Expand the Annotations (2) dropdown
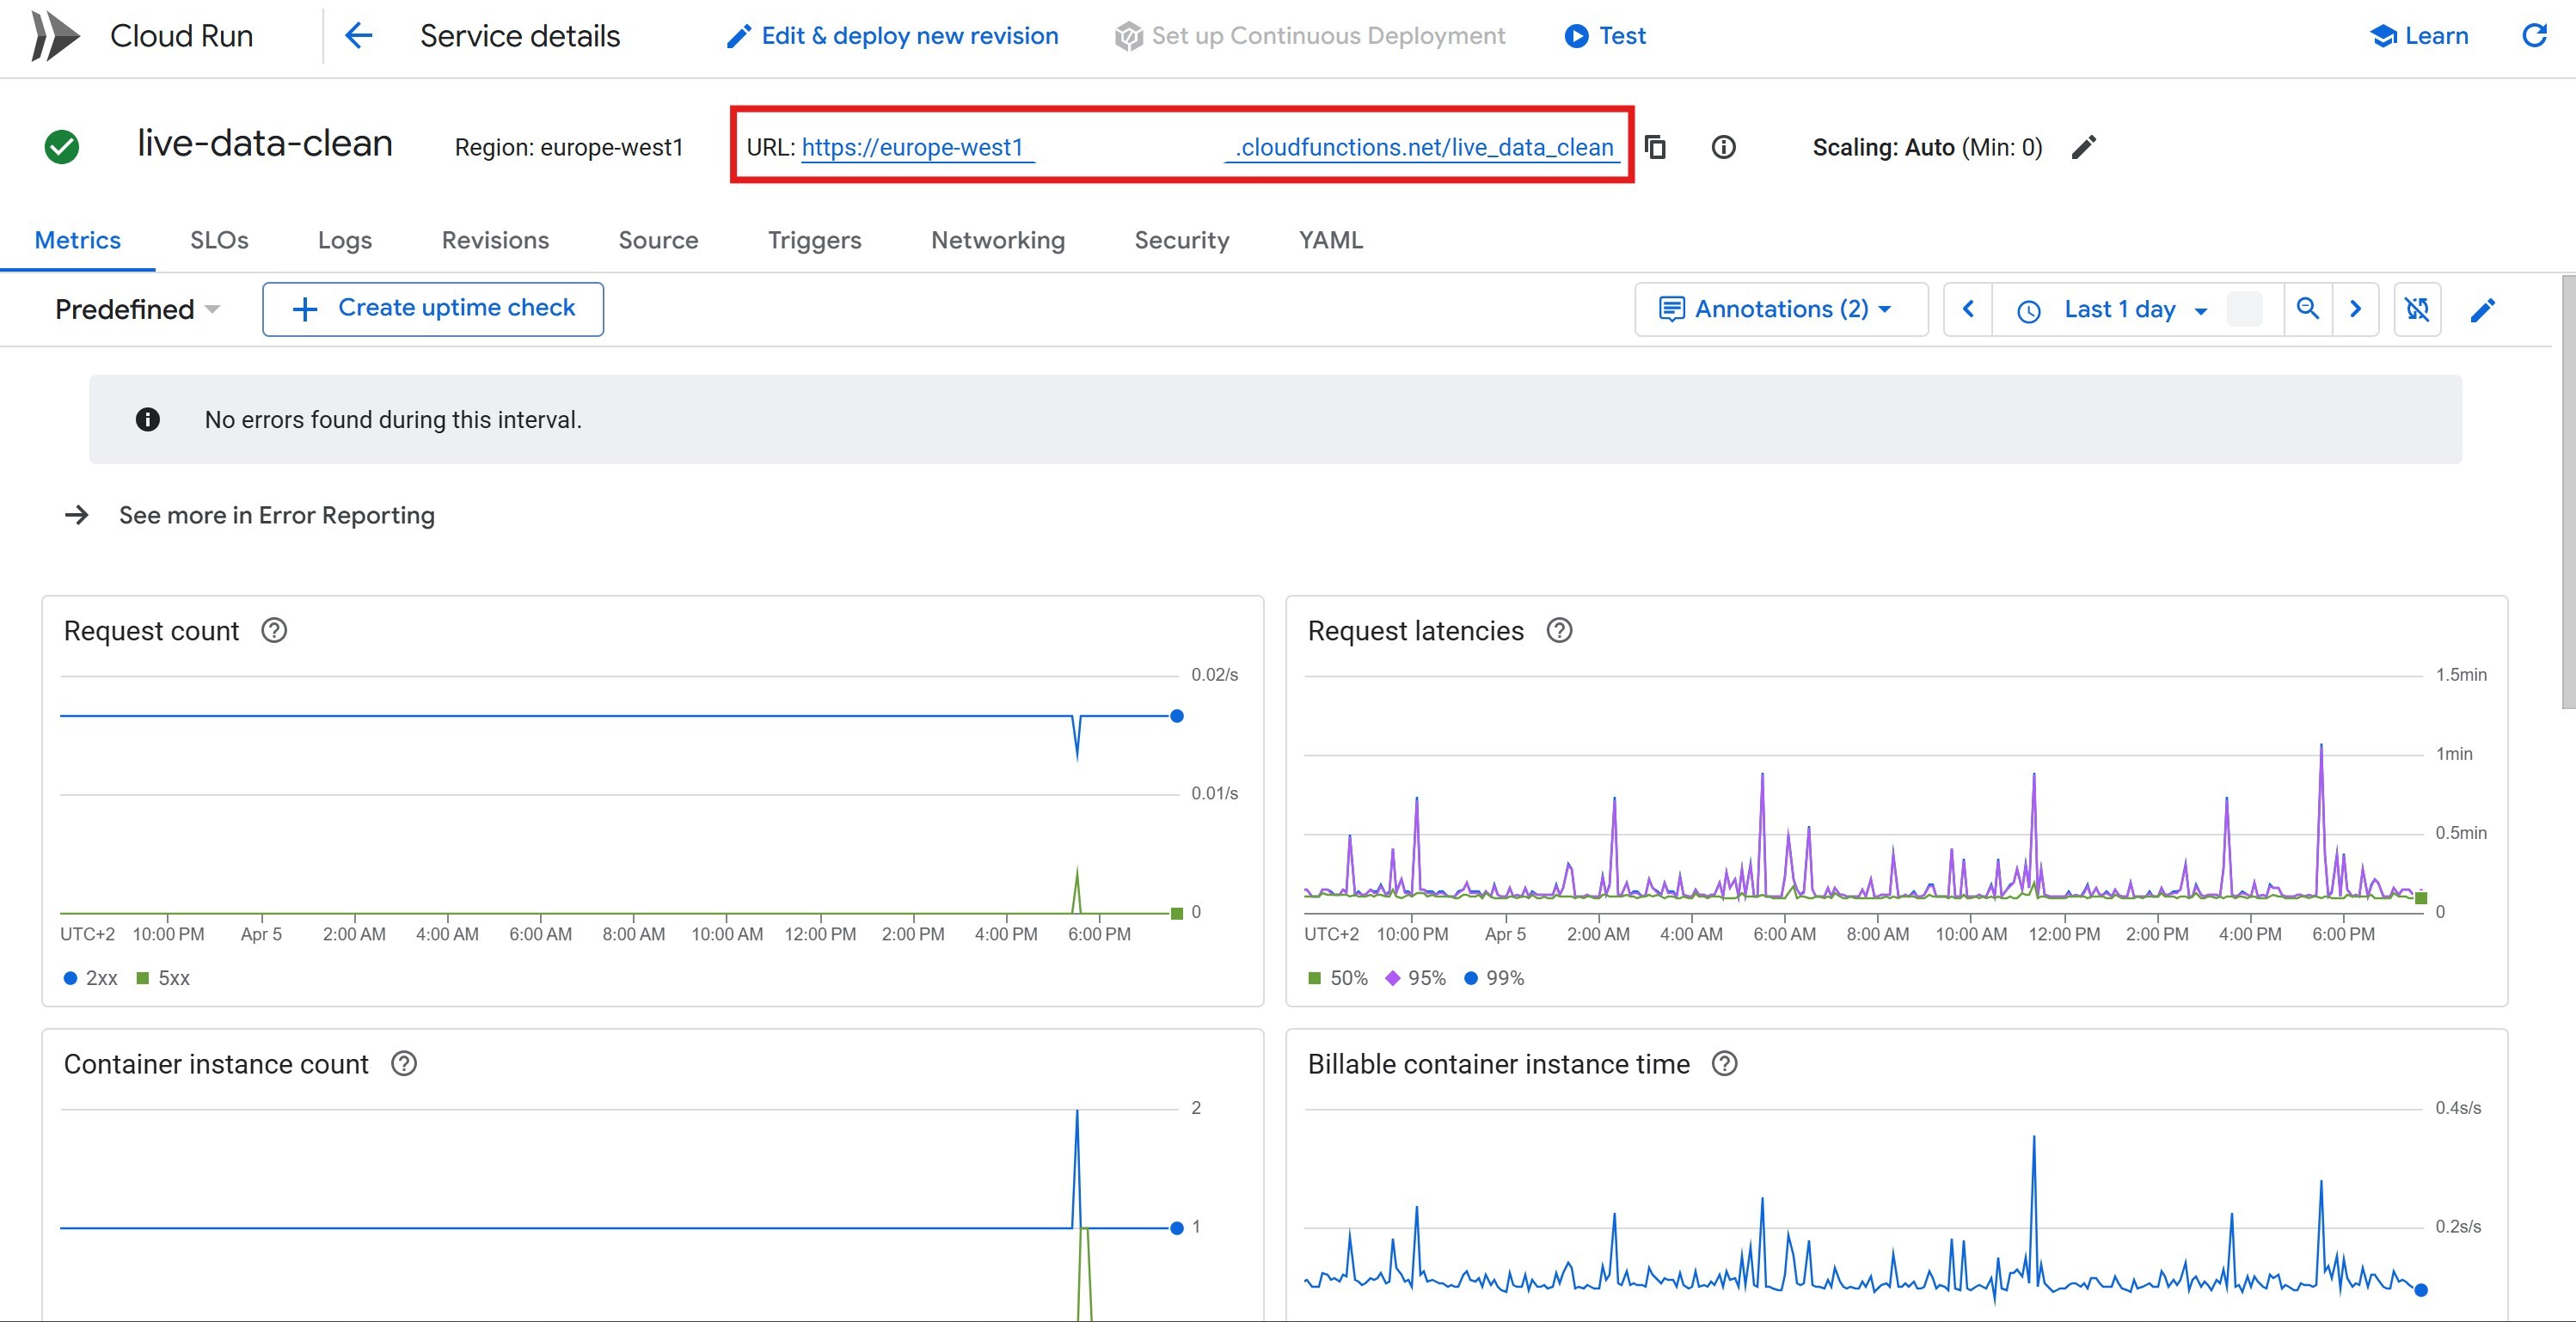 [1781, 309]
